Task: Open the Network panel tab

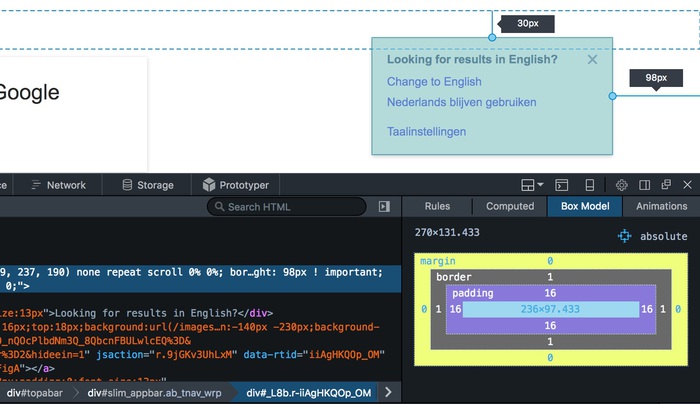Action: click(58, 185)
